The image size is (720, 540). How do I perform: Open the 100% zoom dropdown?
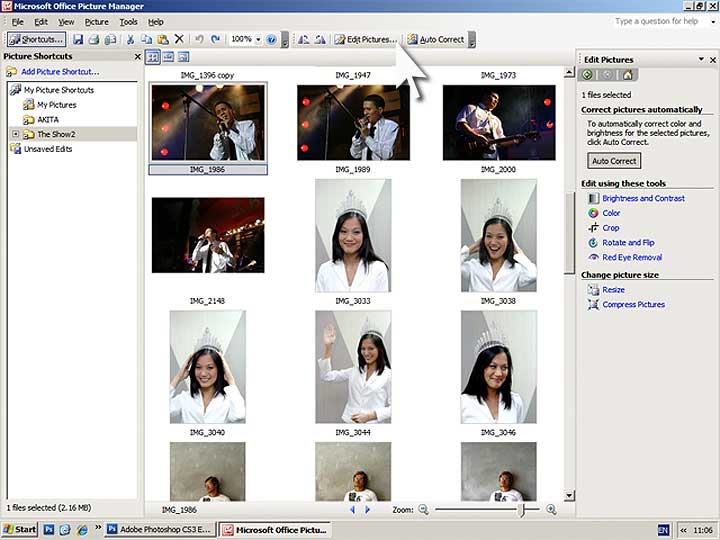point(258,39)
